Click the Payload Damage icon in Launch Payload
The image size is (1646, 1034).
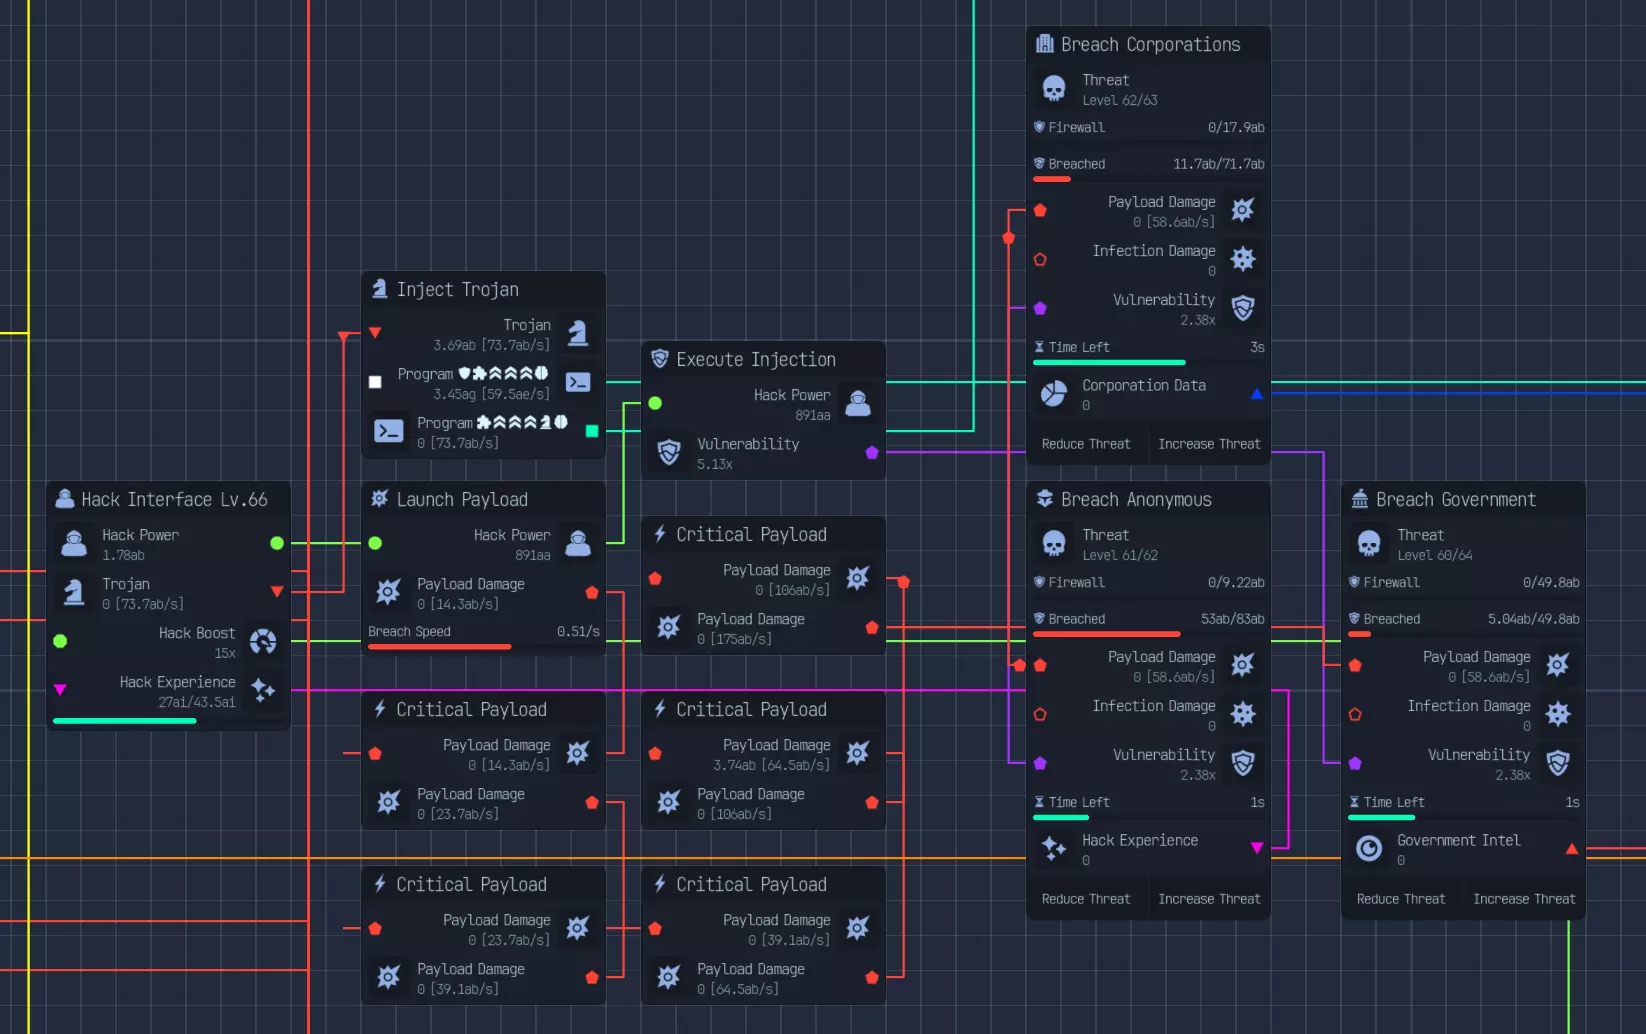pos(389,593)
